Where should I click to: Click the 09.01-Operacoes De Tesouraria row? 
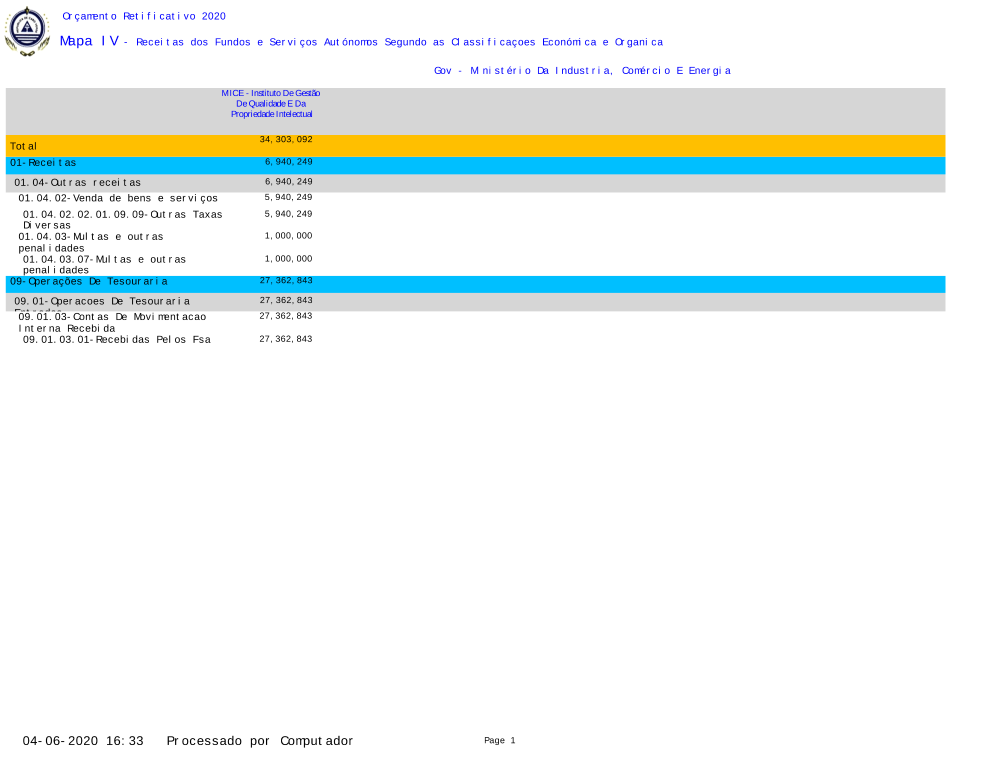pos(102,301)
